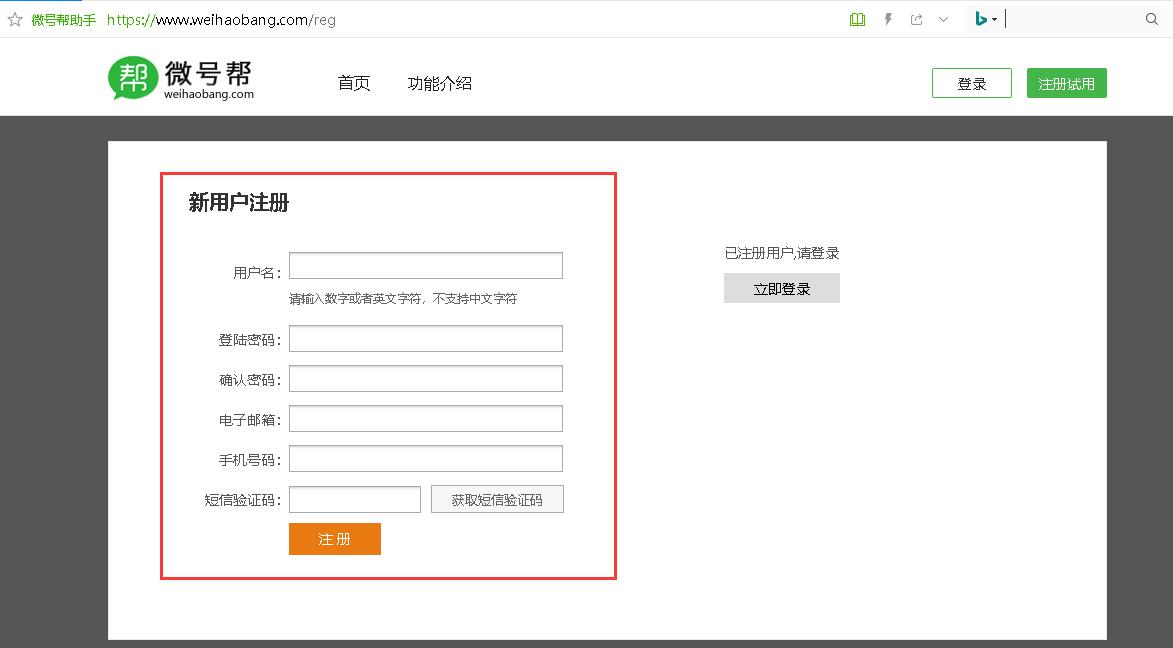
Task: Open 功能介绍 navigation item
Action: [439, 83]
